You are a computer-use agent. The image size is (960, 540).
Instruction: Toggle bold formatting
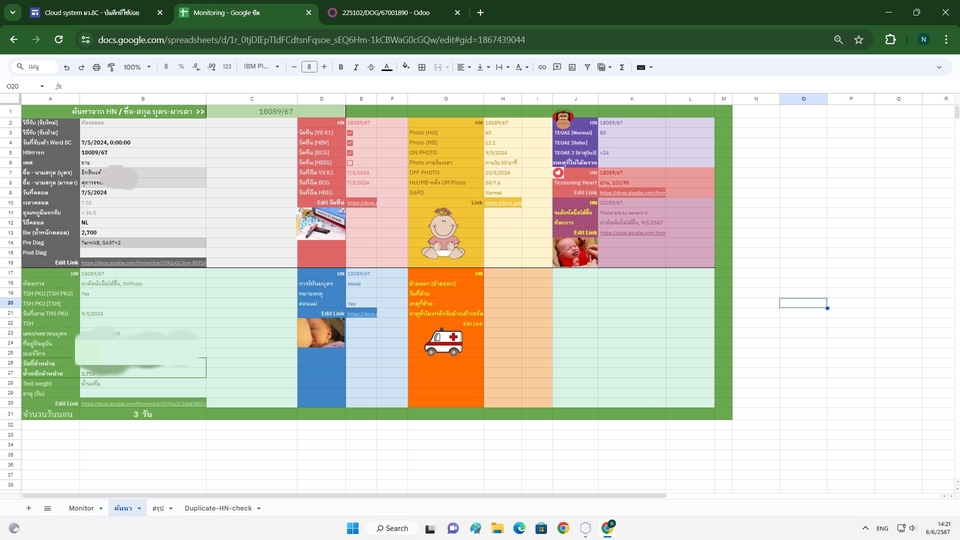pyautogui.click(x=341, y=67)
